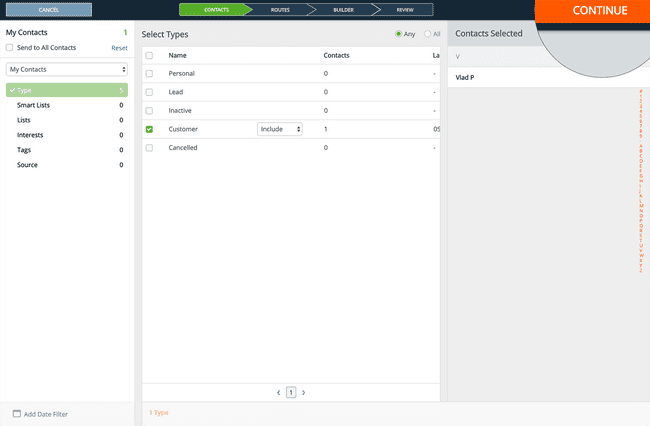
Task: Open the My Contacts dropdown
Action: pos(67,69)
